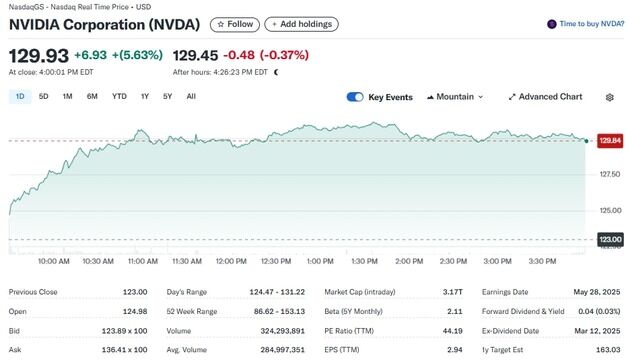628x361 pixels.
Task: Click the Advanced Chart expand arrow icon
Action: 512,97
